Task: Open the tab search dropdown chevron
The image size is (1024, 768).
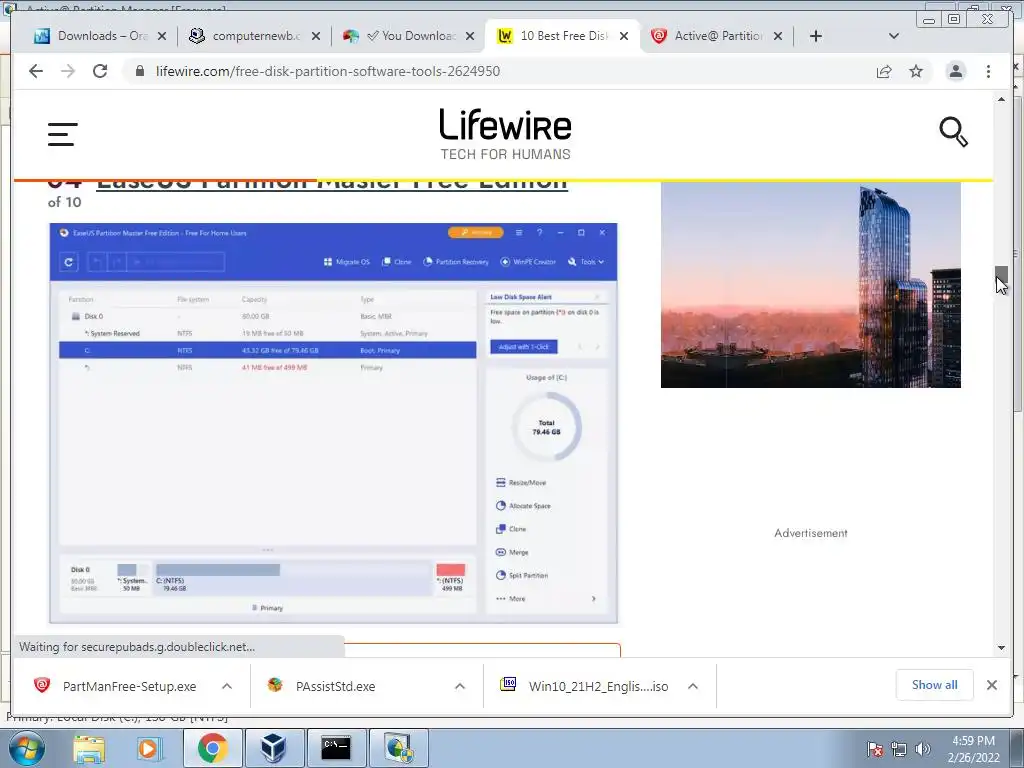Action: click(x=894, y=36)
